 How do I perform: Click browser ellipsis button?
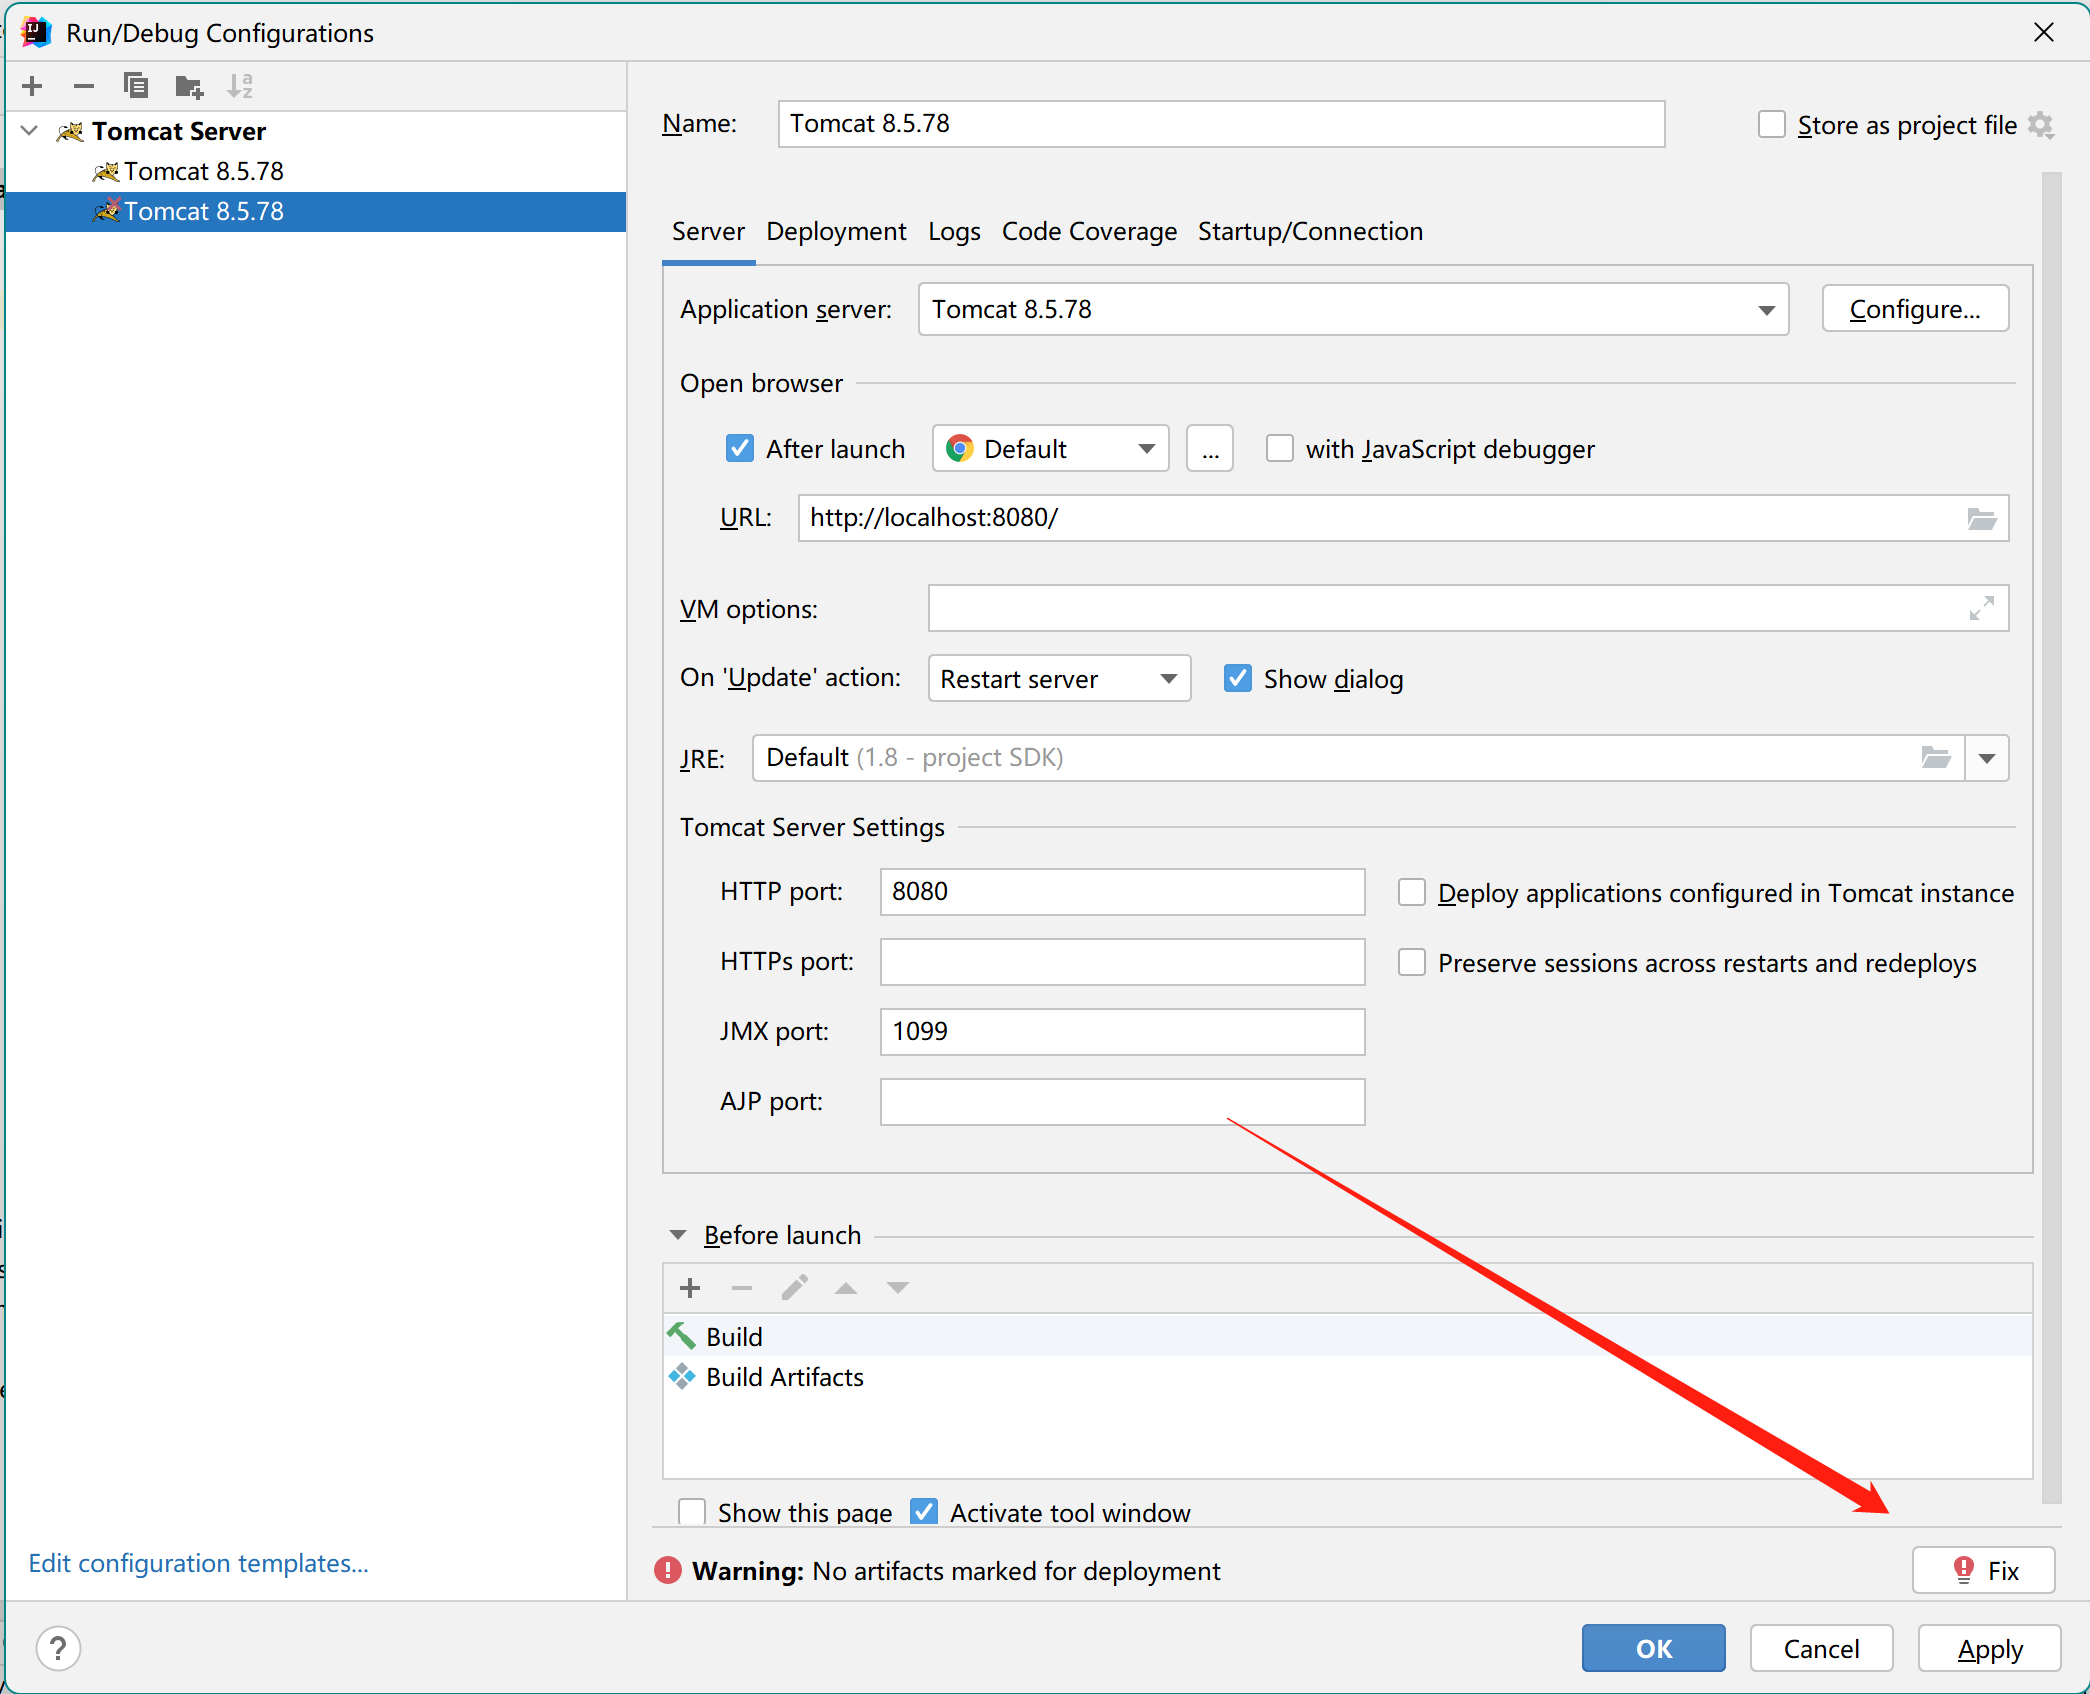click(x=1210, y=449)
